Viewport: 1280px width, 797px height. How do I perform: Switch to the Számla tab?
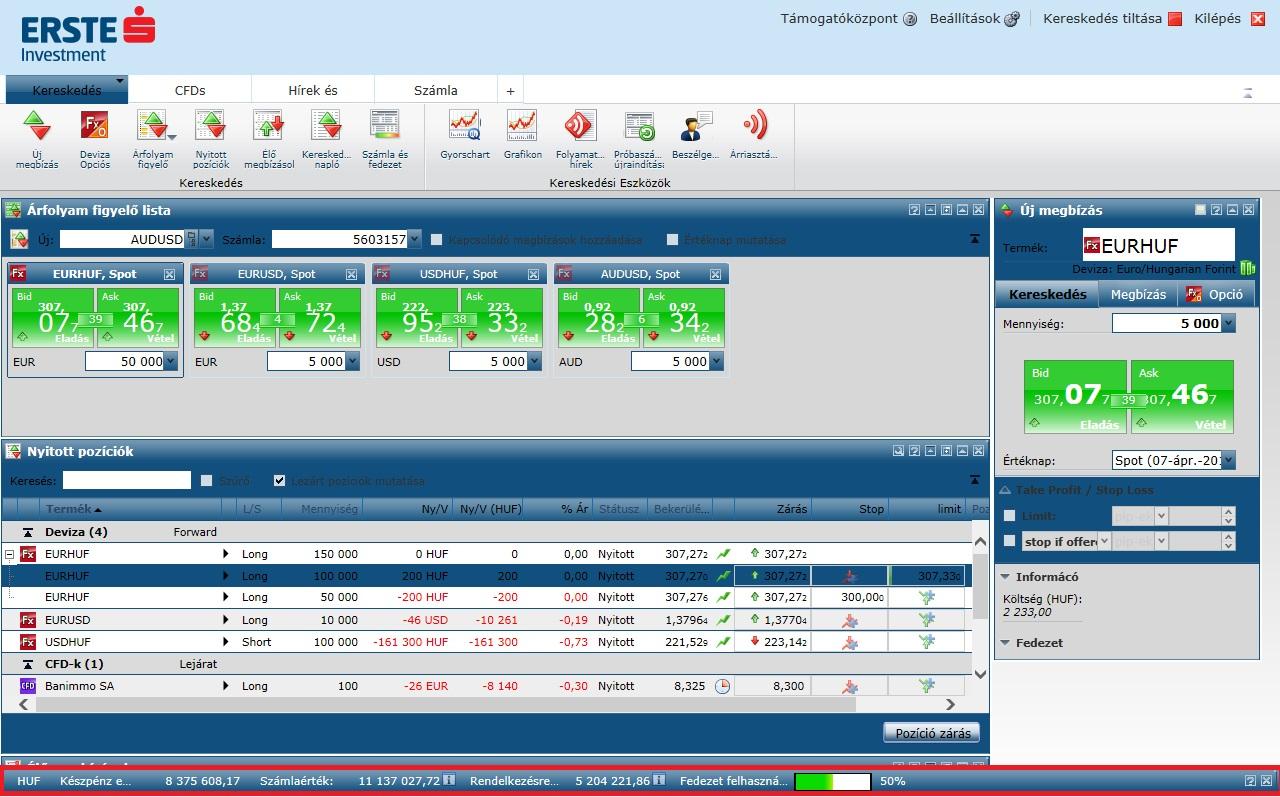[x=436, y=90]
